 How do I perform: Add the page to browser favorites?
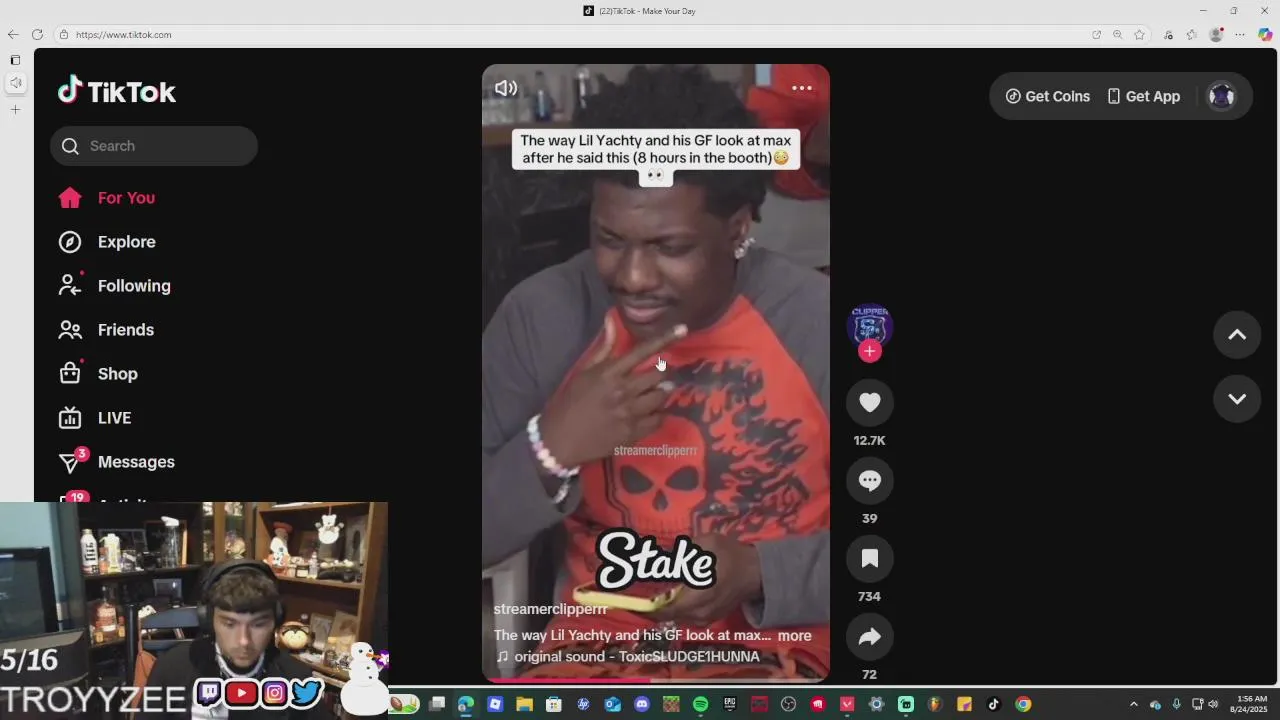[x=1139, y=35]
